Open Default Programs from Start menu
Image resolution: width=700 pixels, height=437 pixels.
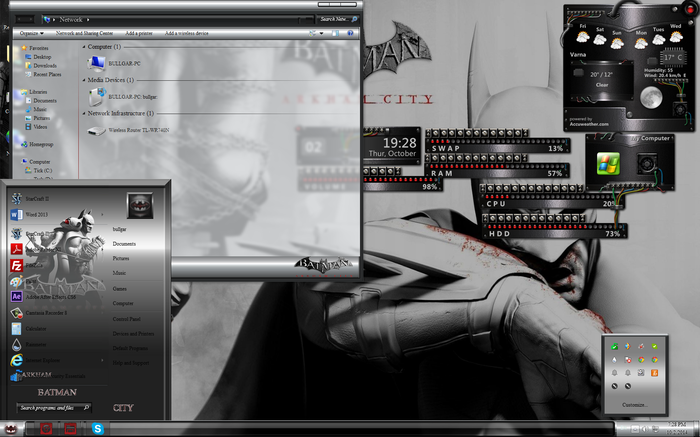[x=130, y=348]
